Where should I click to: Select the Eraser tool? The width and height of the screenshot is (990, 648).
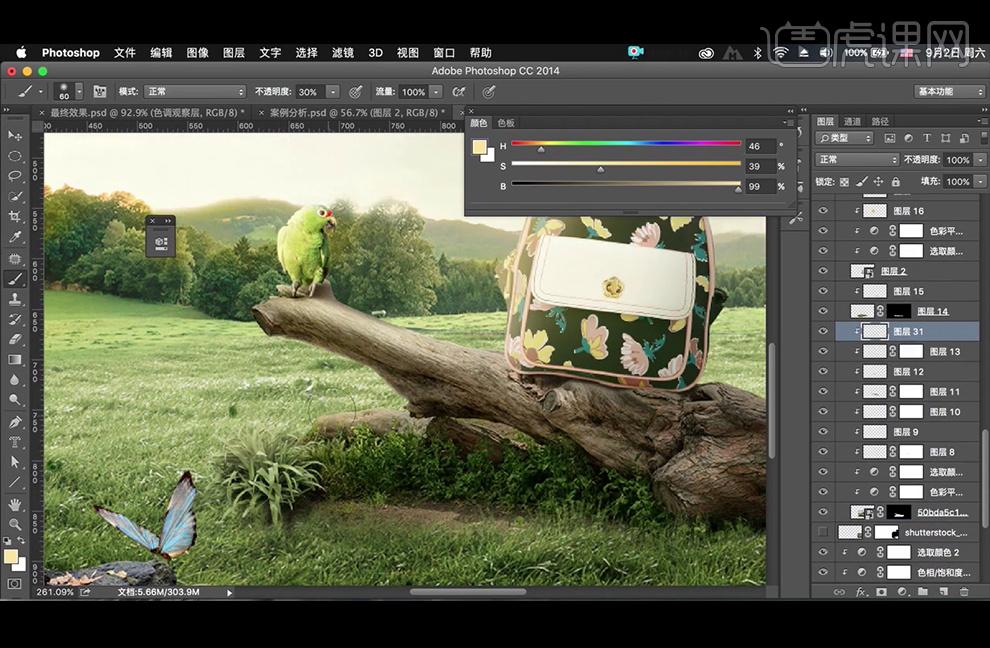coord(15,339)
